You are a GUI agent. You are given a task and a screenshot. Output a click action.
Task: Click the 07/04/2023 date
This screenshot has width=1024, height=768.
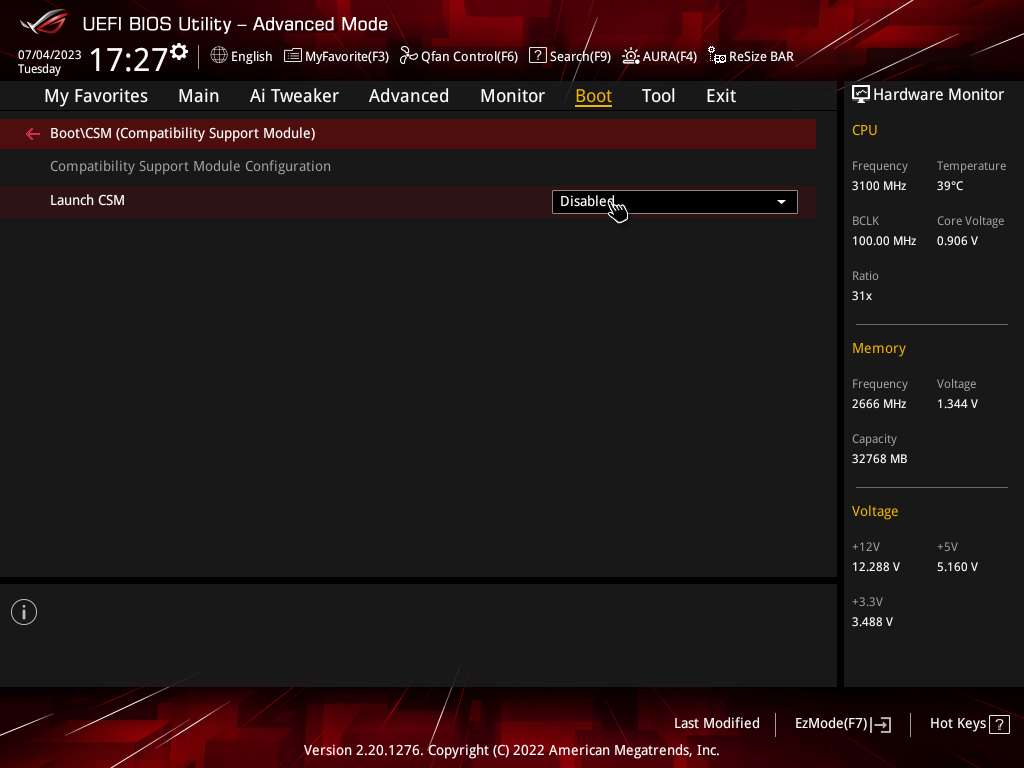coord(50,55)
